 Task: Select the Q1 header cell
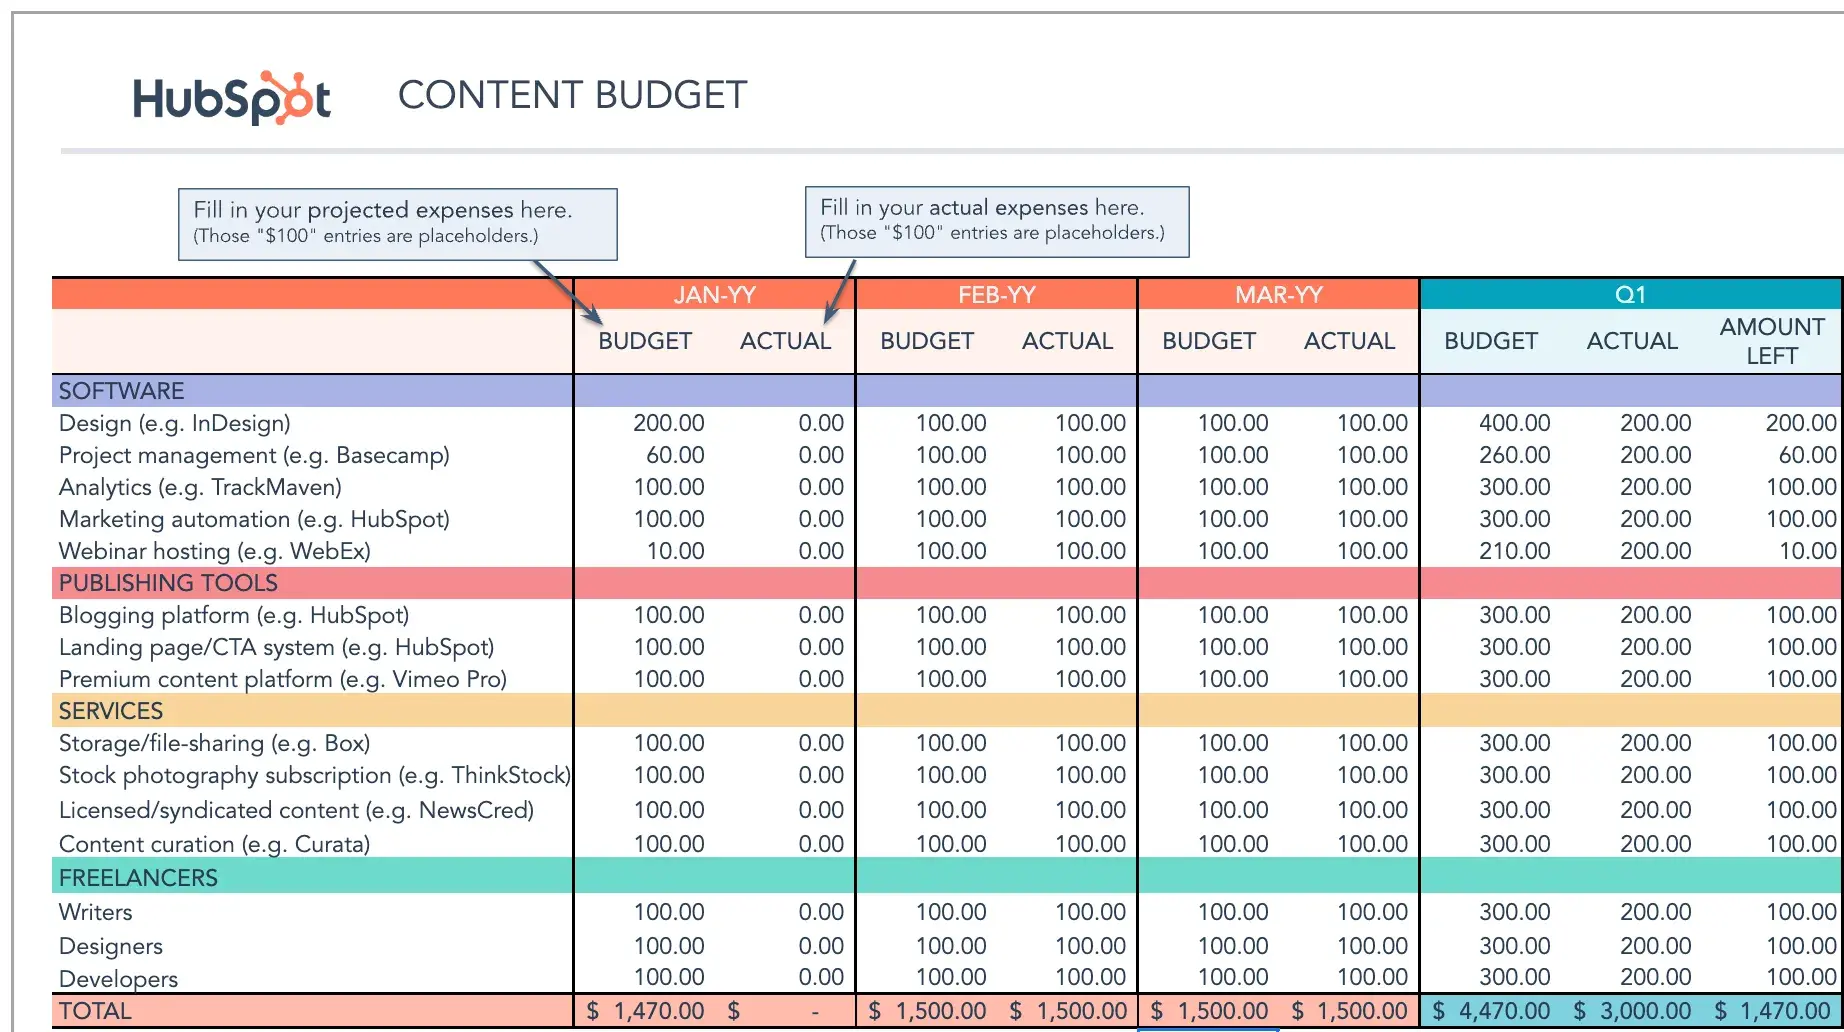pos(1630,295)
